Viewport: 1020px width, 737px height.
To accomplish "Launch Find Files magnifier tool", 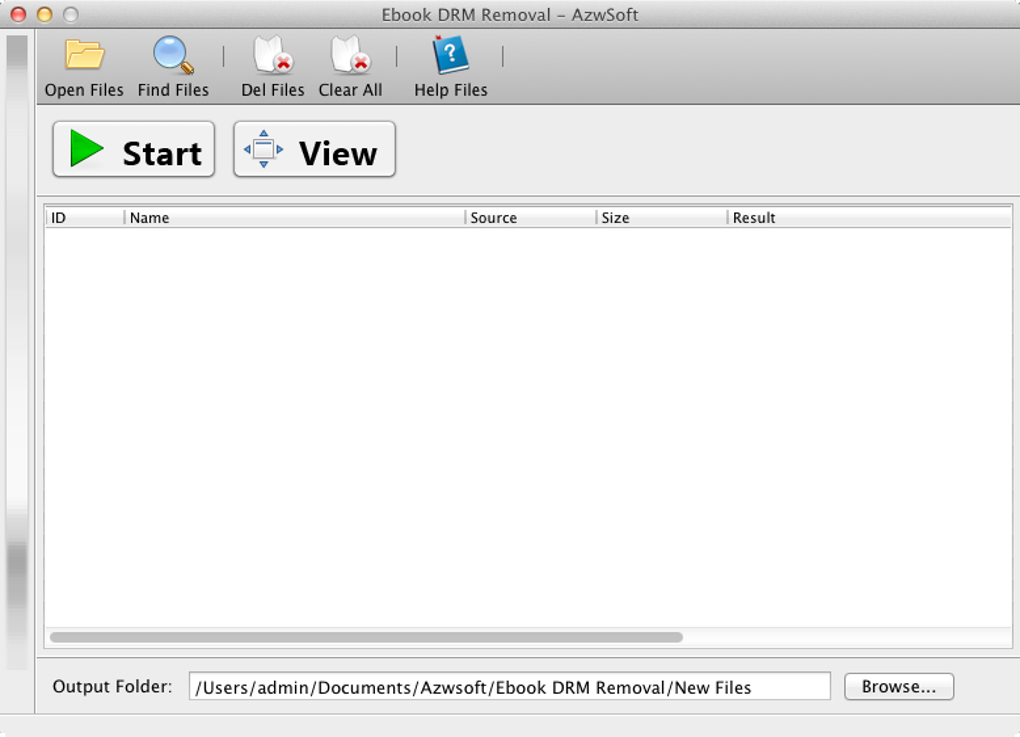I will click(173, 55).
